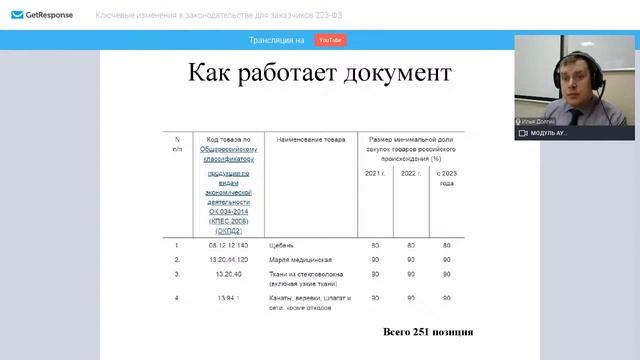Image resolution: width=640 pixels, height=360 pixels.
Task: Select the 'Марля медицинская' cell
Action: click(x=300, y=260)
